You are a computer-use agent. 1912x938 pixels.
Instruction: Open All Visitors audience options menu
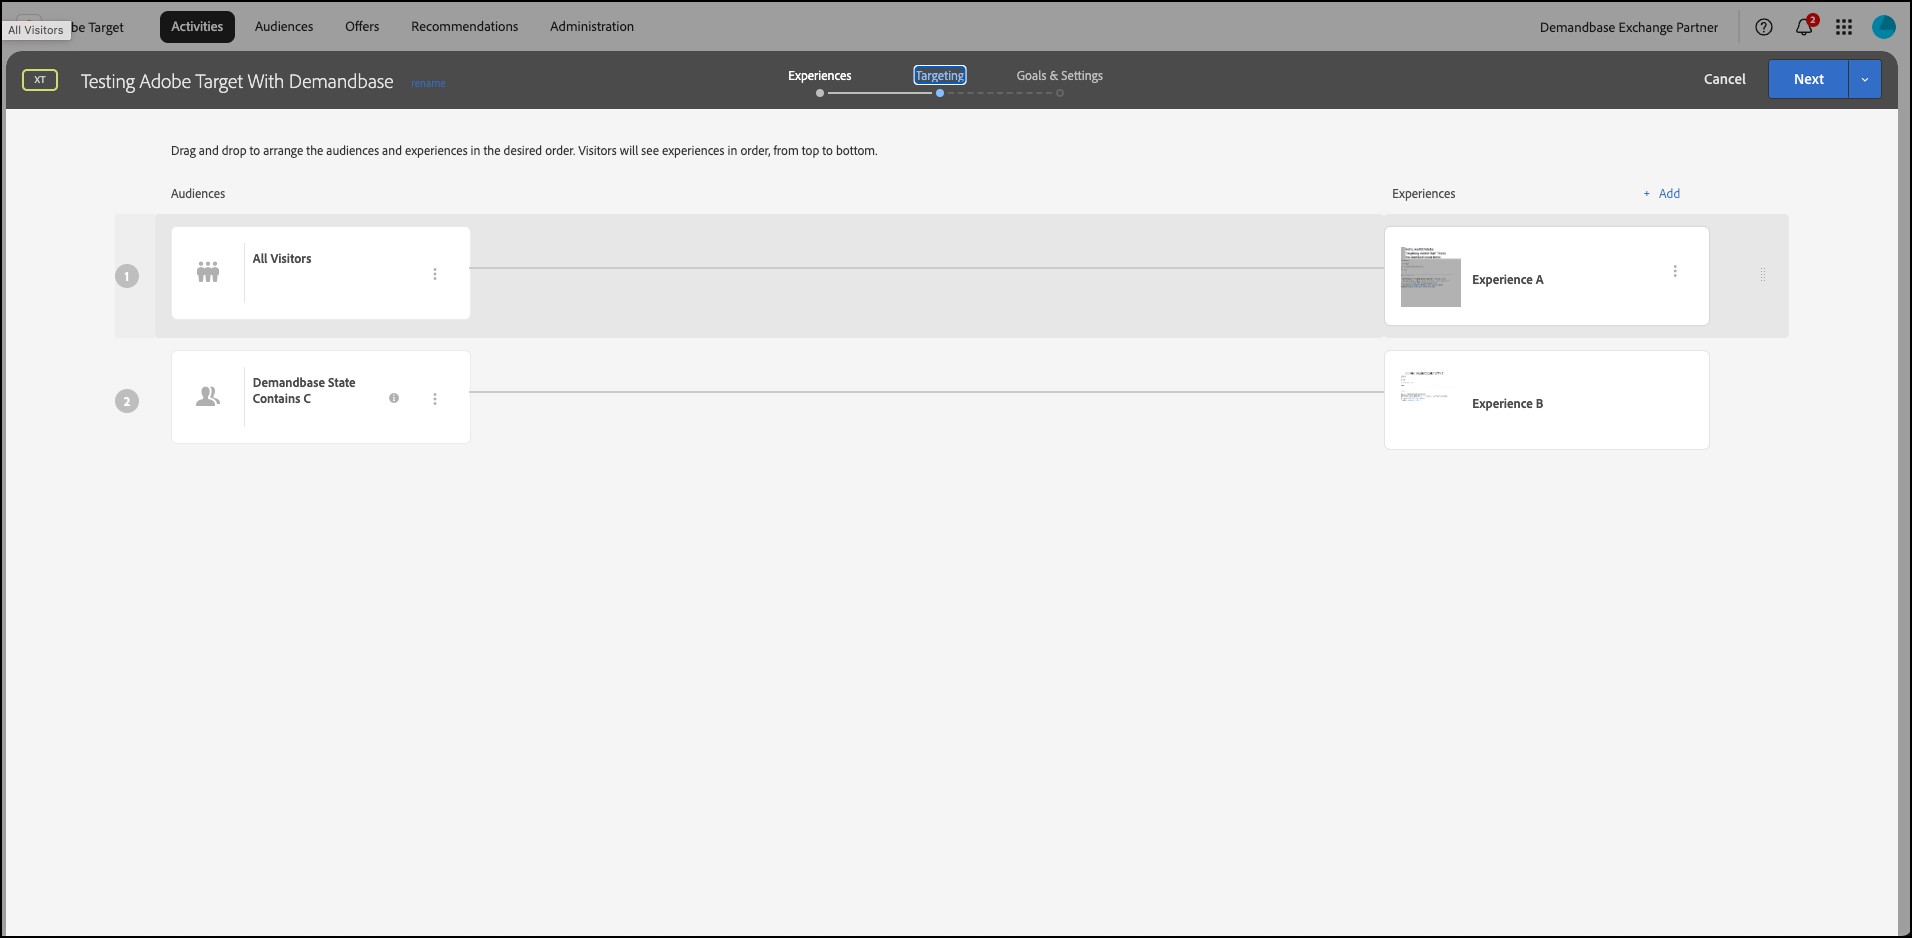435,274
